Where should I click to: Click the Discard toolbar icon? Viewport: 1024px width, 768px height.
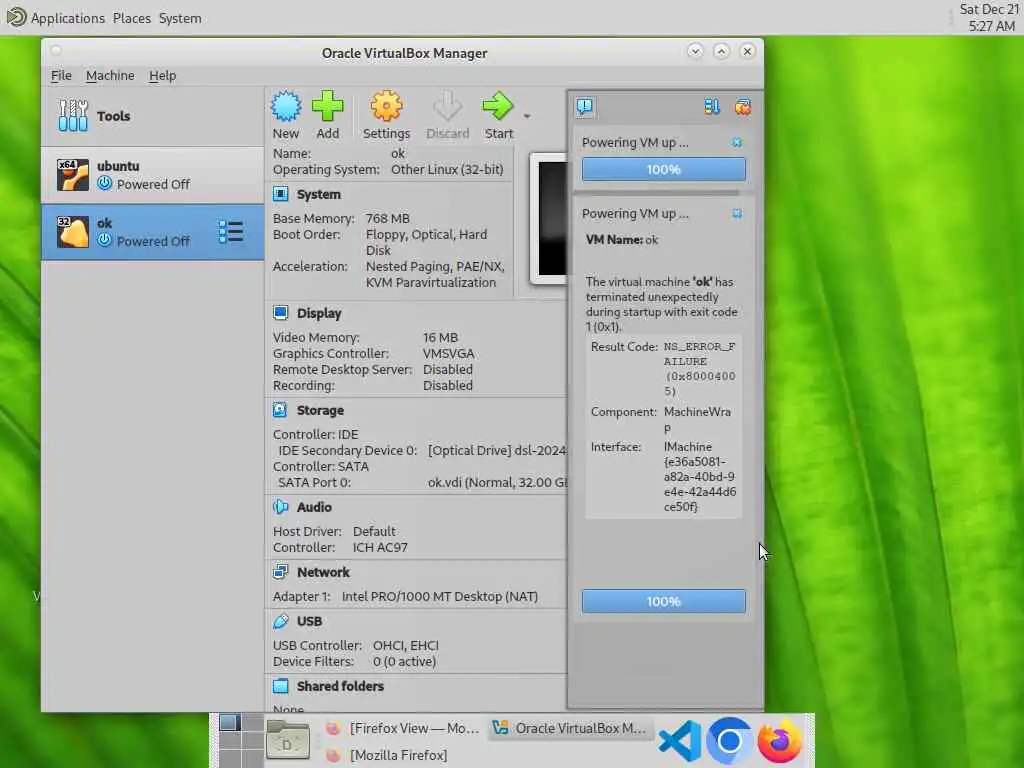click(x=447, y=106)
